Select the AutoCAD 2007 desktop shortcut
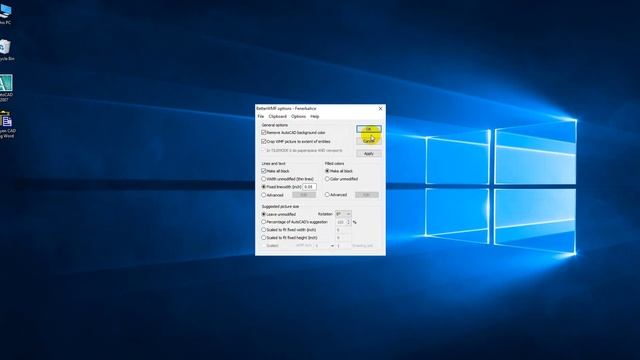The height and width of the screenshot is (360, 640). point(6,87)
